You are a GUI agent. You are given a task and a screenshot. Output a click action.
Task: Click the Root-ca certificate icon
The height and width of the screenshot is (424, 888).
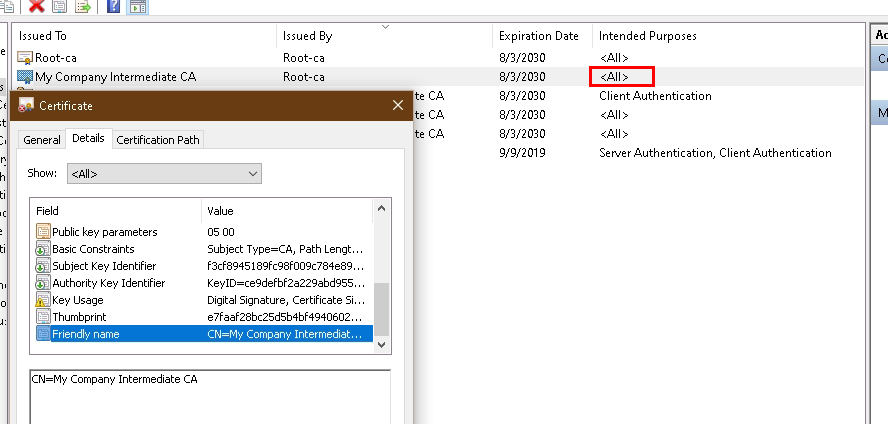point(26,57)
